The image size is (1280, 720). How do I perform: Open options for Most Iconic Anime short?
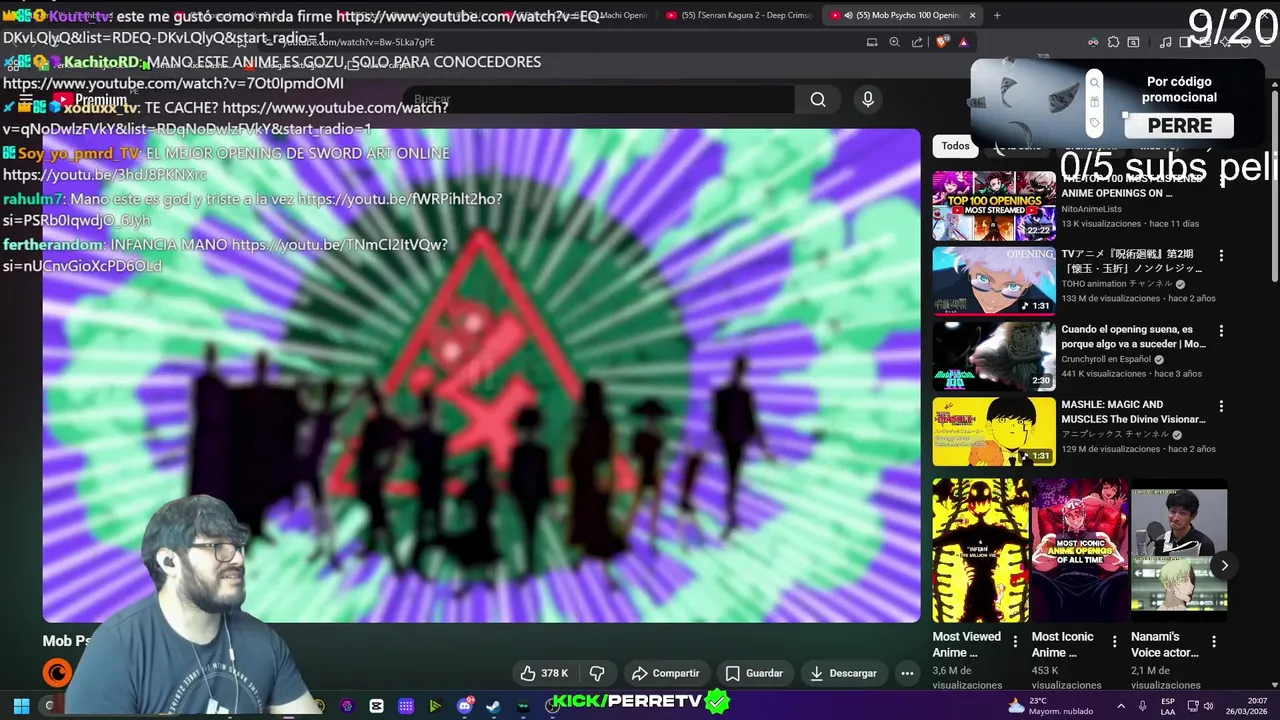coord(1115,641)
